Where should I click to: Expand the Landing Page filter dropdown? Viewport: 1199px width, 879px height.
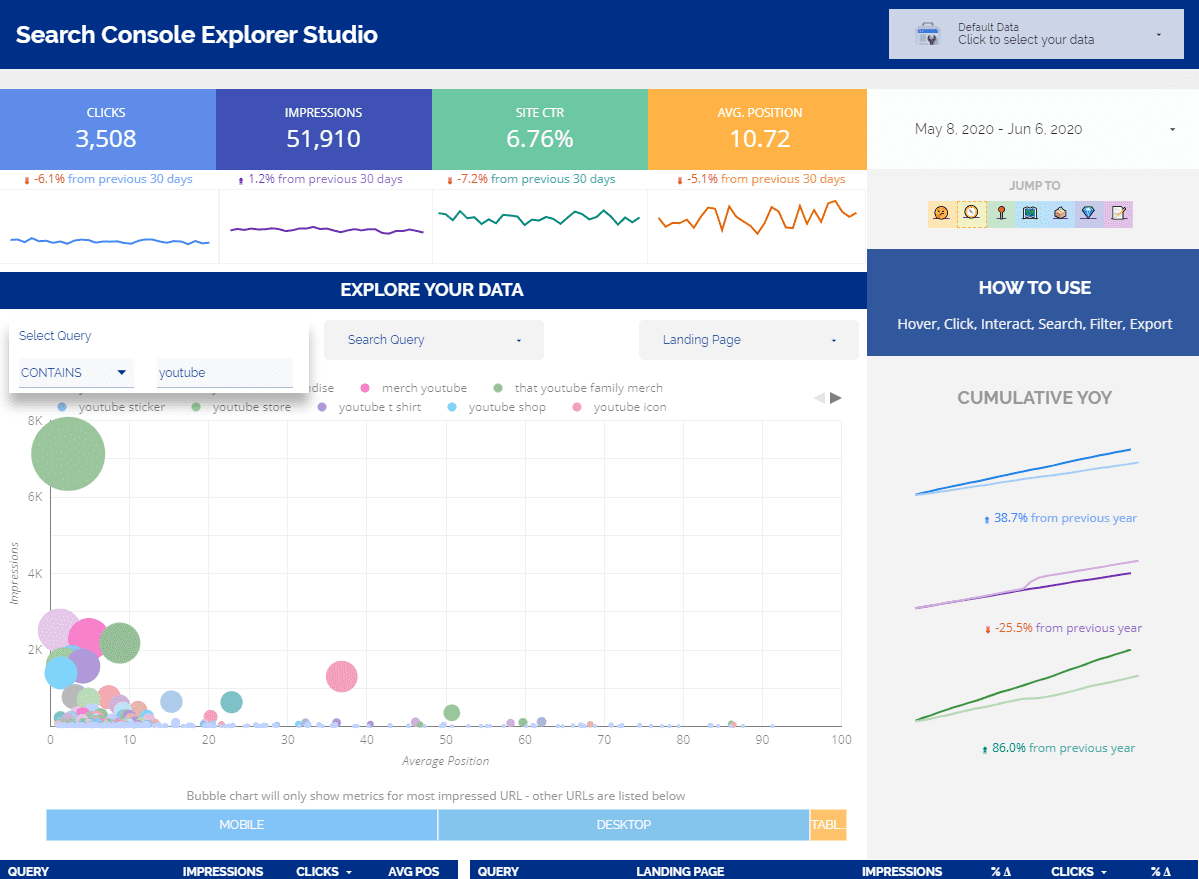pos(749,339)
